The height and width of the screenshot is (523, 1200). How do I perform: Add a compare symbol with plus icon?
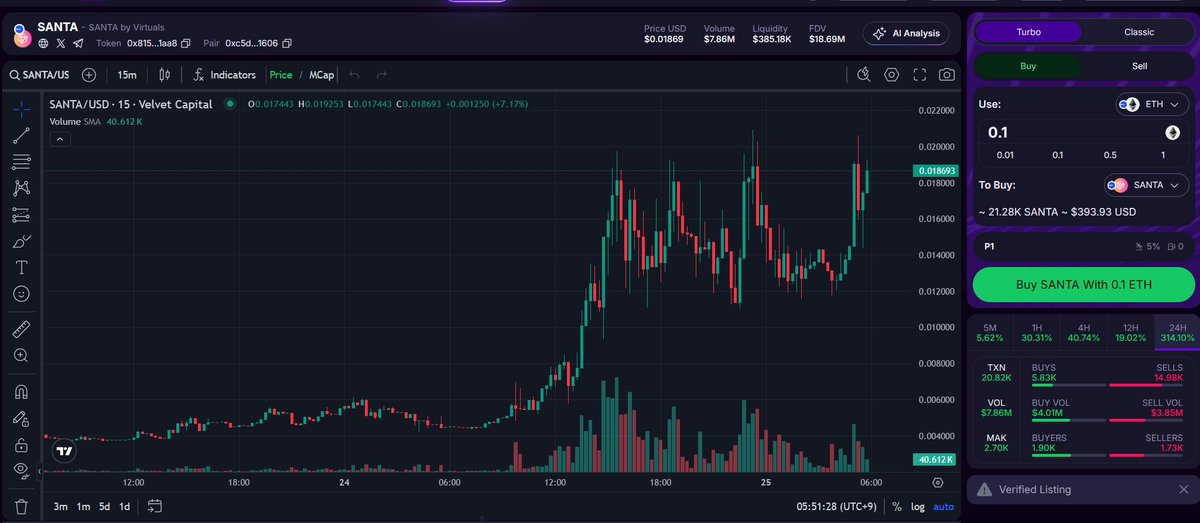coord(89,75)
